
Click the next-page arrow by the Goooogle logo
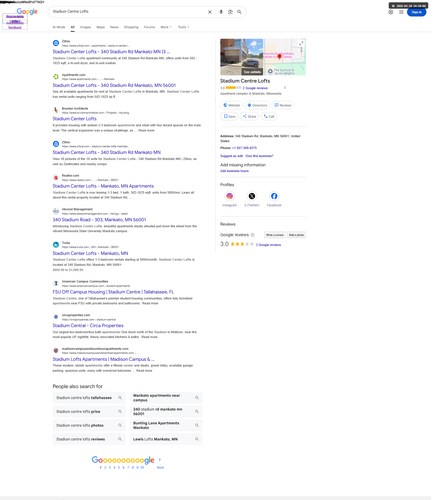(x=160, y=459)
